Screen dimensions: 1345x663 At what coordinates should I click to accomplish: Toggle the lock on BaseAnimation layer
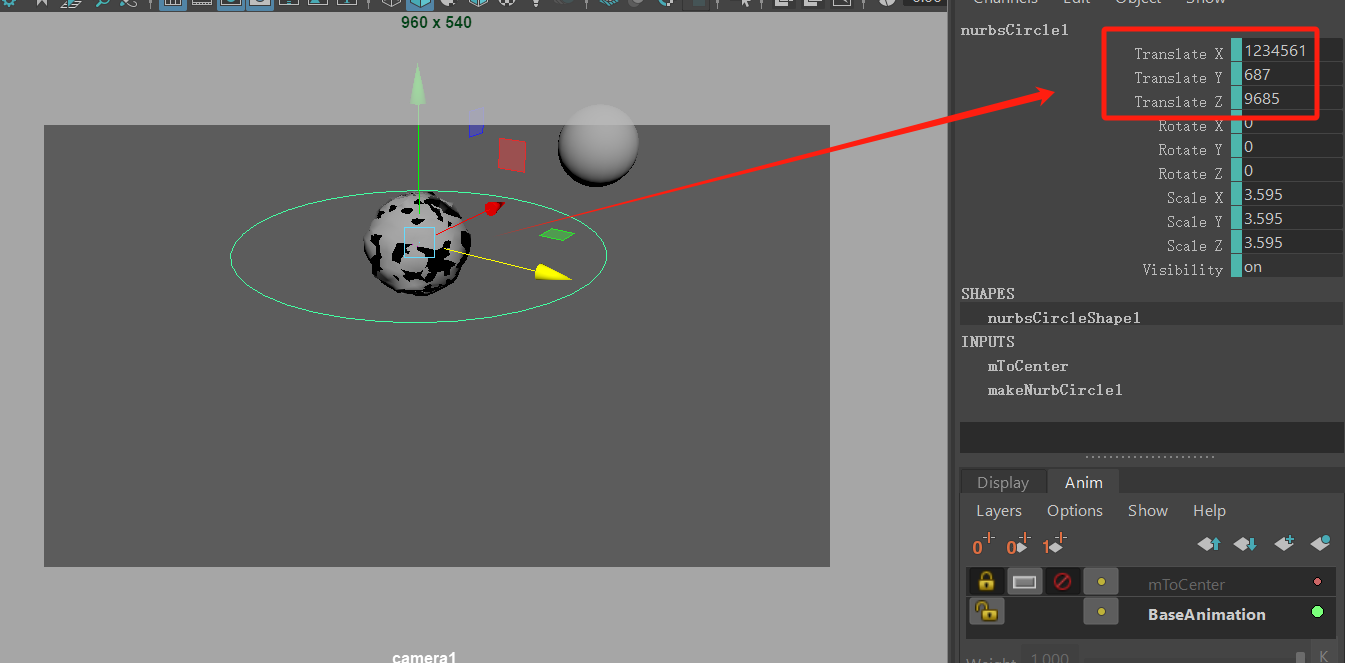pos(986,612)
